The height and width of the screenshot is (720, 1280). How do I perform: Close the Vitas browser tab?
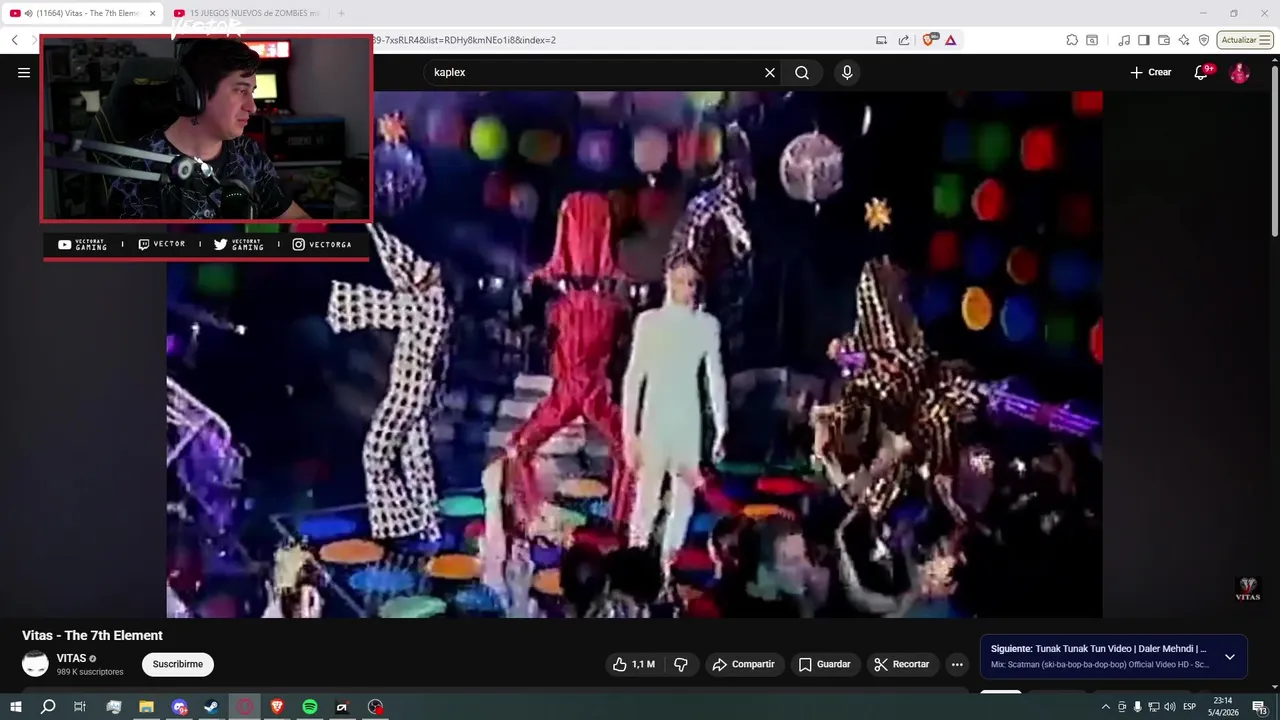pos(153,13)
